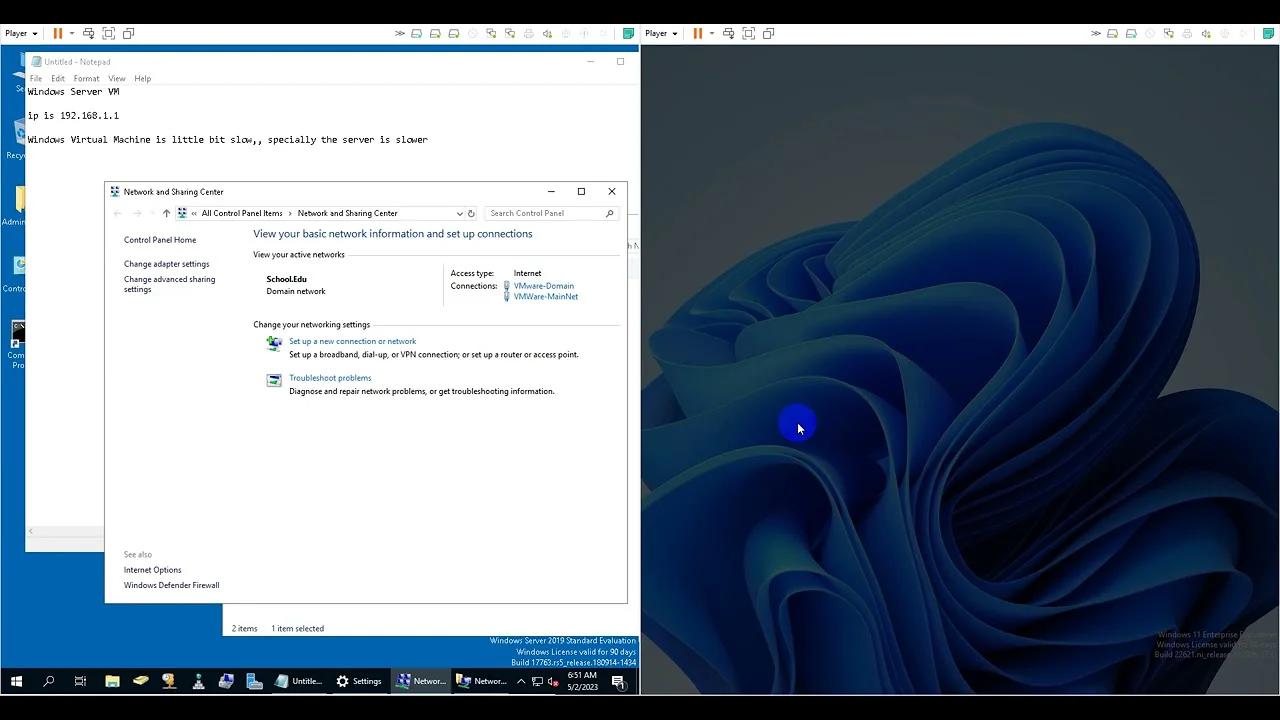Show hidden icons with the taskbar chevron
The width and height of the screenshot is (1280, 720).
pos(521,681)
